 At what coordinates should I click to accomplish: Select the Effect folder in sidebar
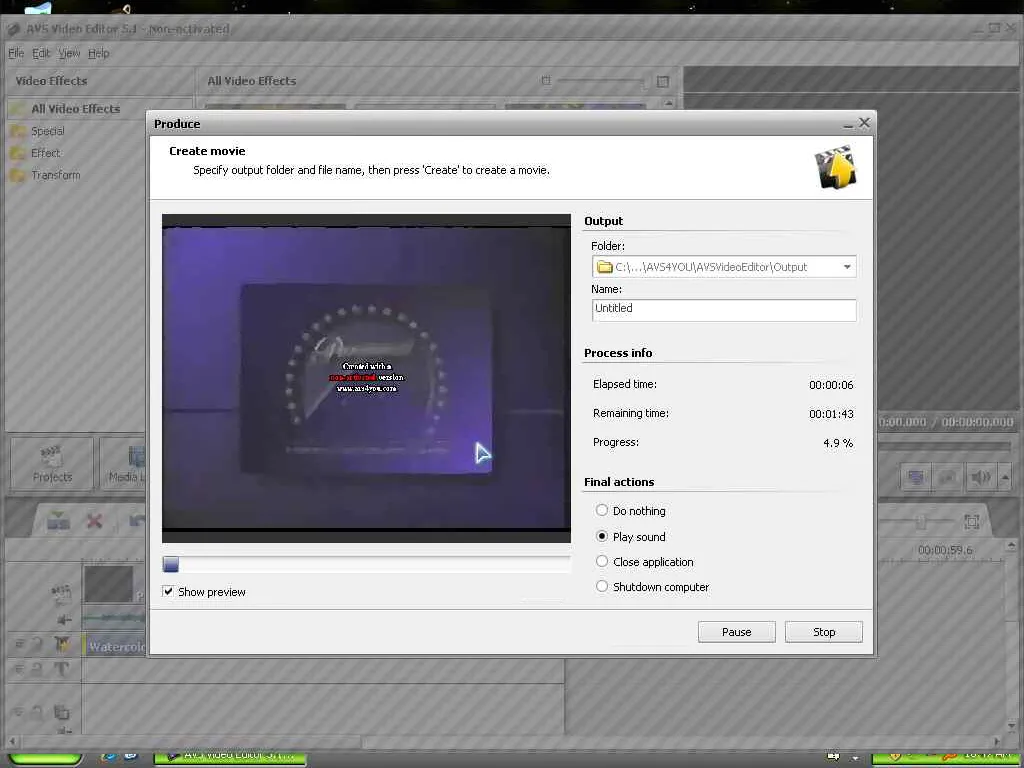tap(45, 153)
